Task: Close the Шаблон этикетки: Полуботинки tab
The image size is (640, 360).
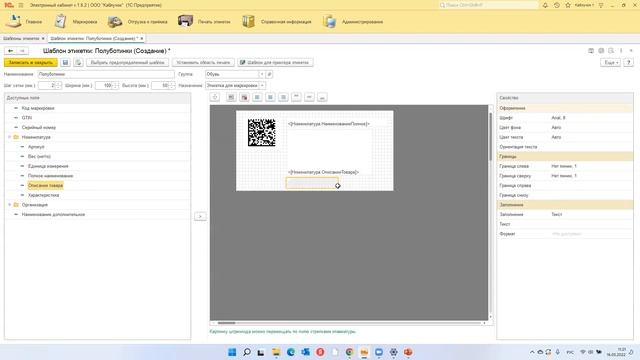Action: pyautogui.click(x=142, y=38)
